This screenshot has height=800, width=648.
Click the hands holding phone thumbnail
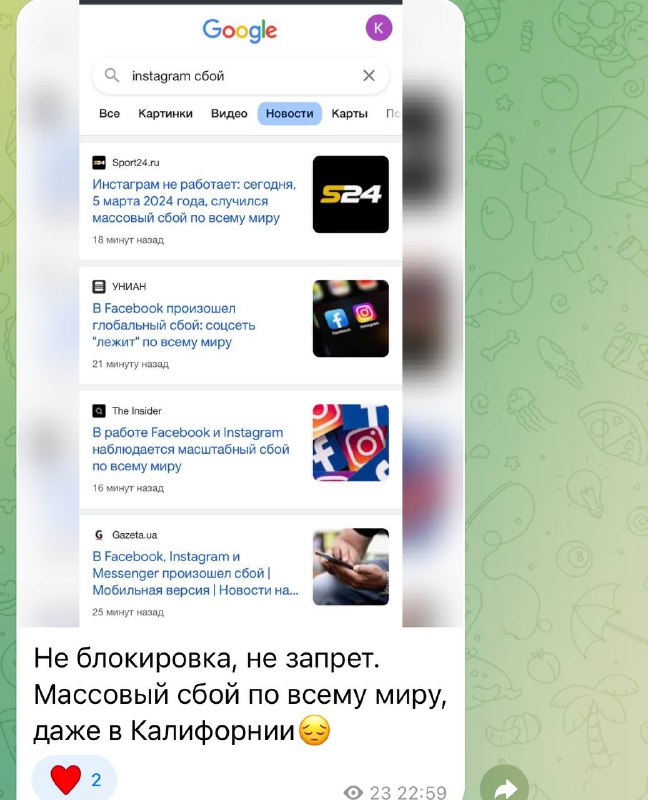[x=351, y=566]
